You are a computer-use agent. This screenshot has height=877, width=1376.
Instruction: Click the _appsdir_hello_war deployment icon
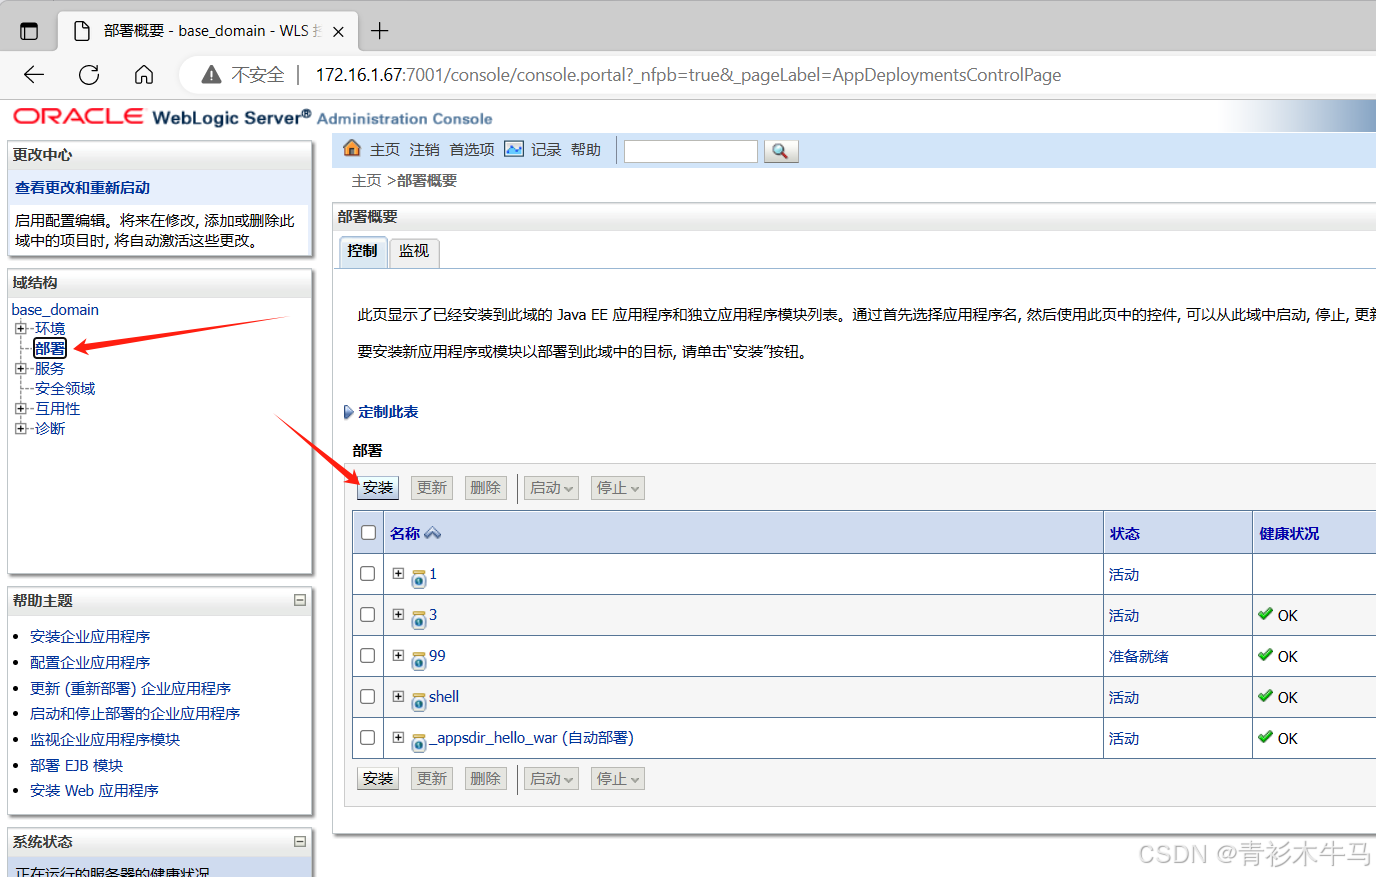(419, 742)
